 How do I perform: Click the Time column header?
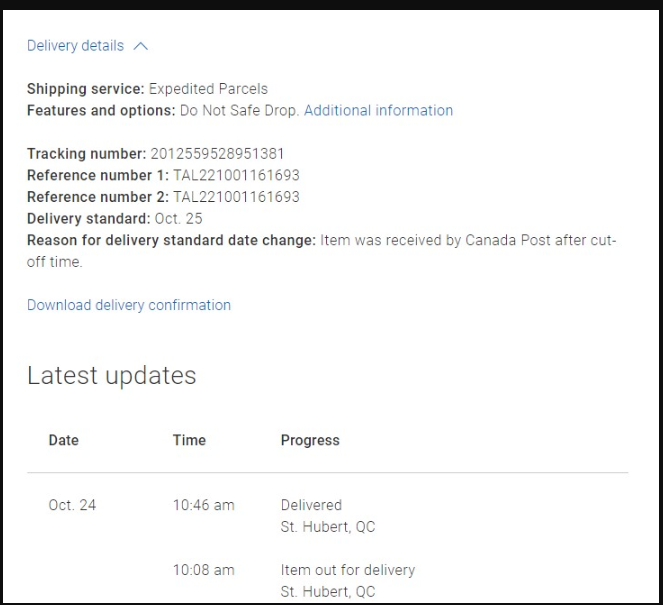(x=189, y=440)
